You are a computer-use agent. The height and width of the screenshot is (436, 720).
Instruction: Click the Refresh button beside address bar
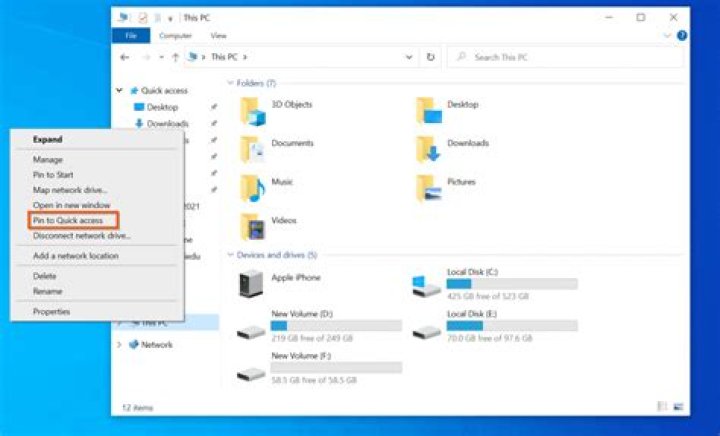pos(430,57)
